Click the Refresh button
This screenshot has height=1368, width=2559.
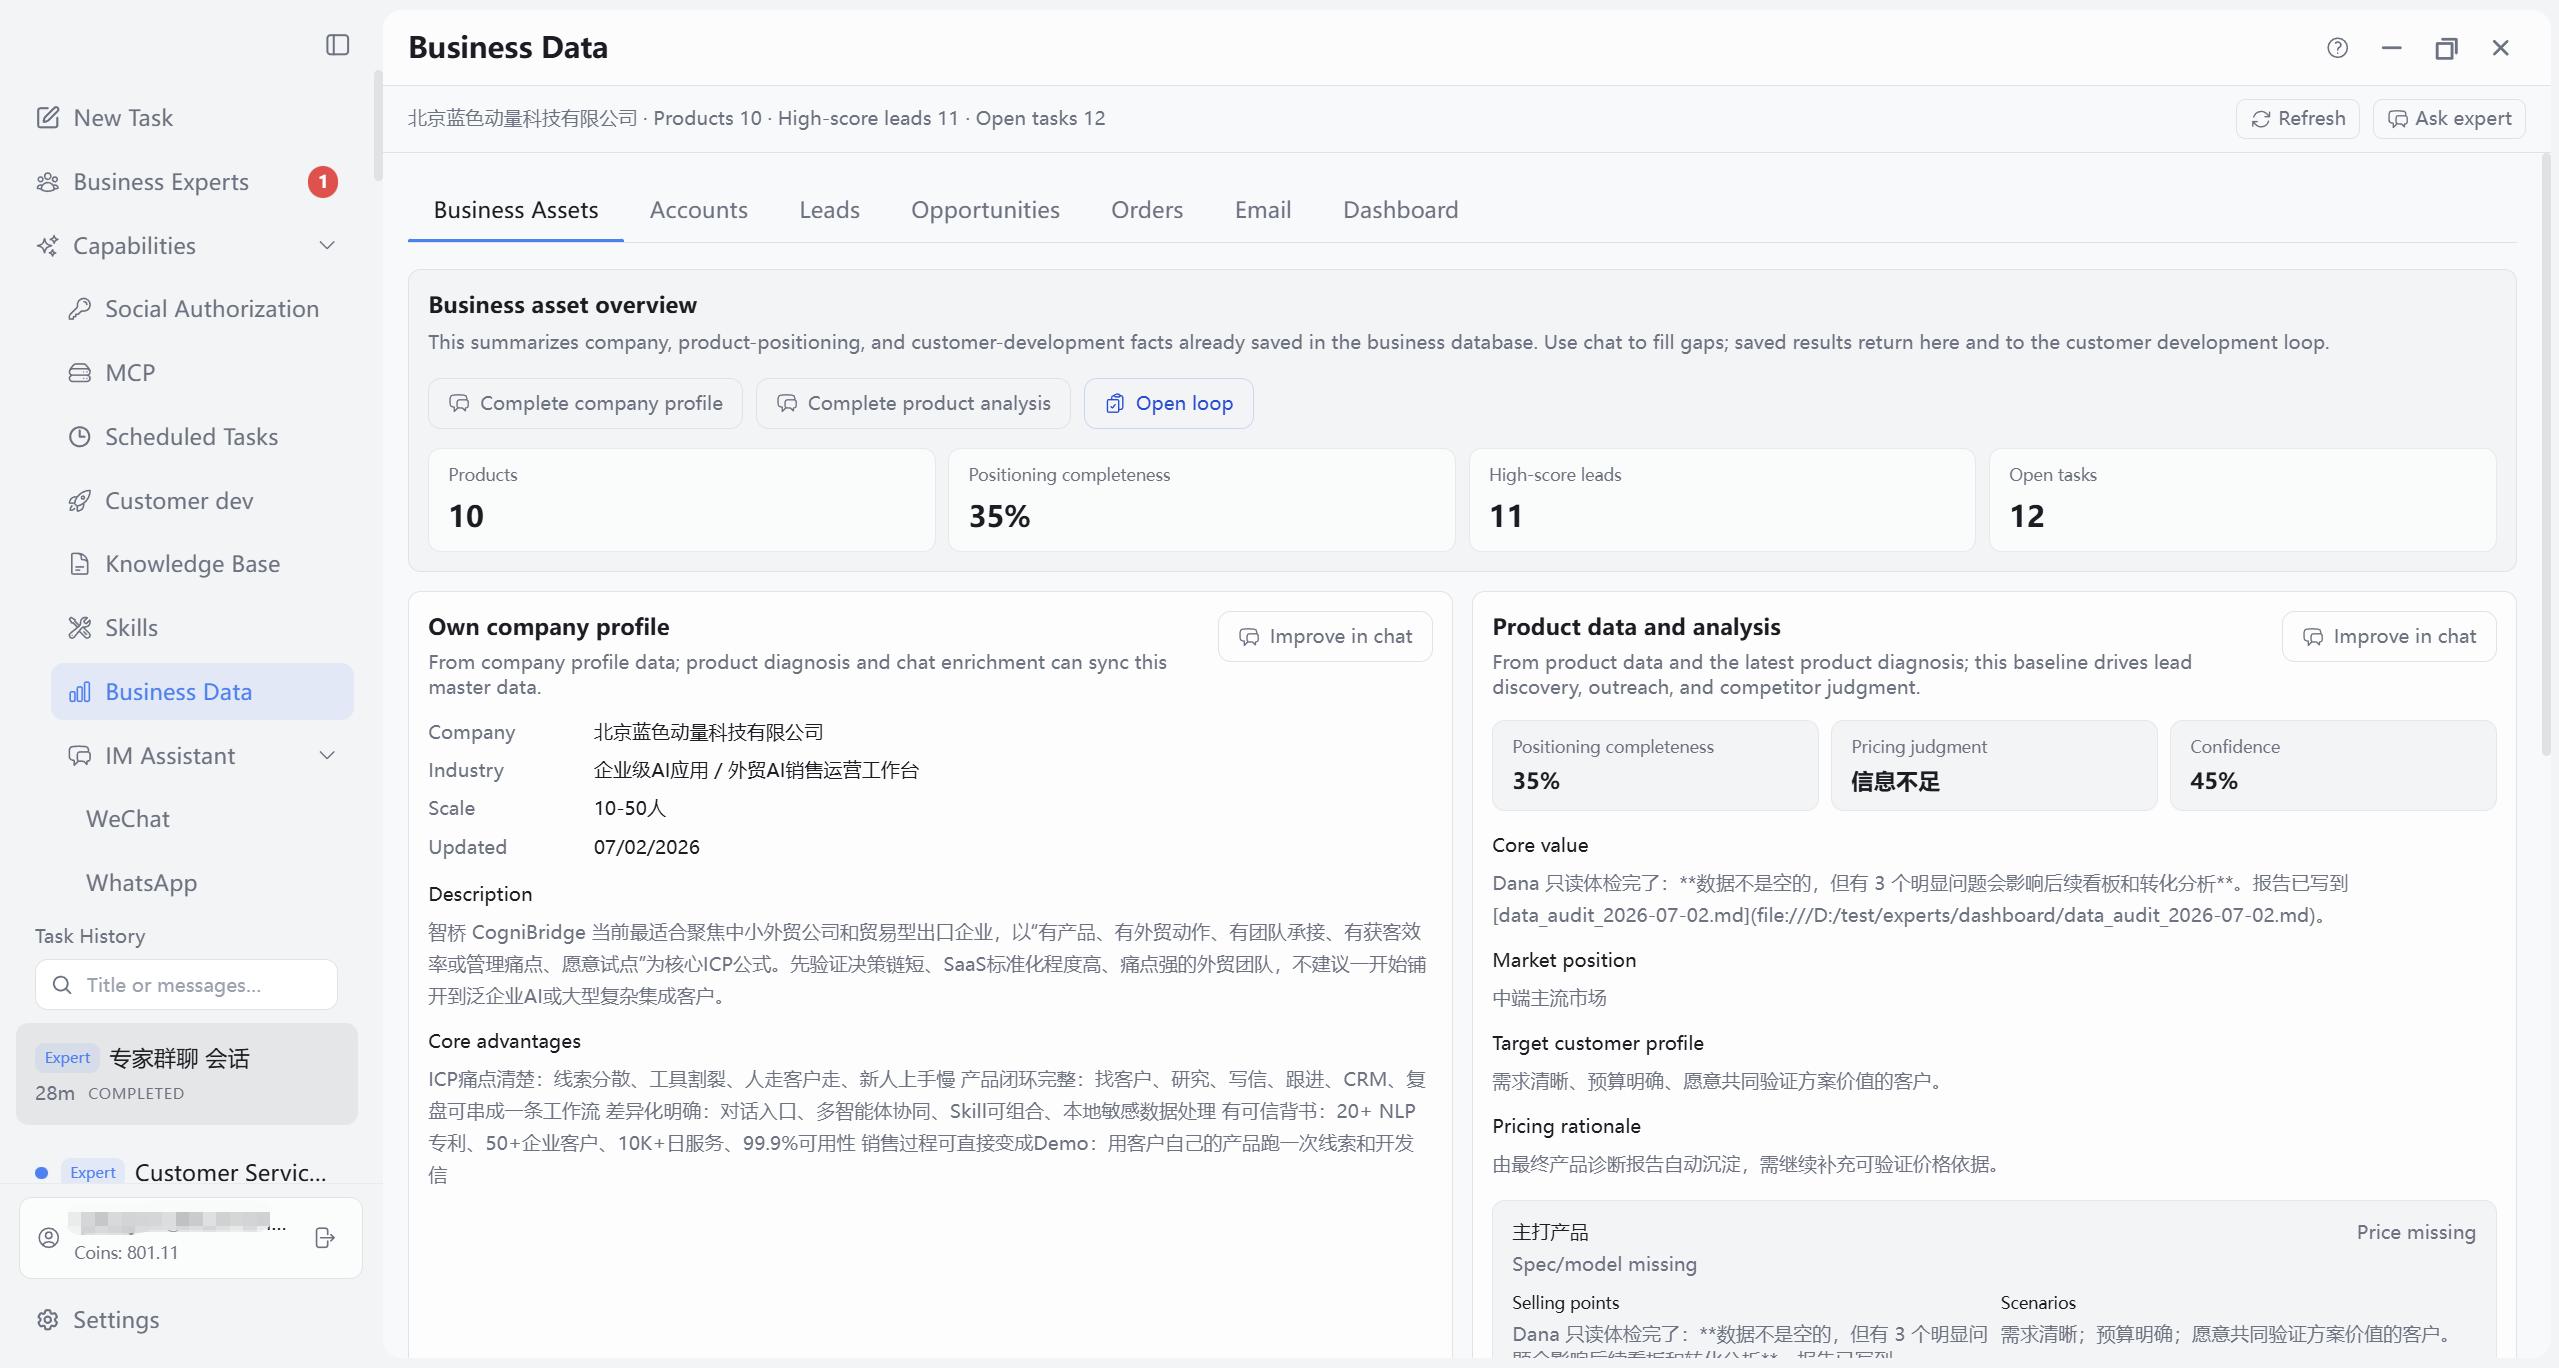pyautogui.click(x=2298, y=119)
